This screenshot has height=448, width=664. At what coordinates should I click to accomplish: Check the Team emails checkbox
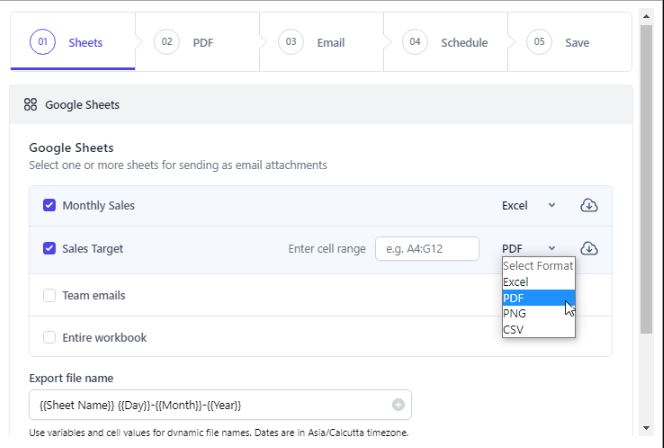(49, 295)
